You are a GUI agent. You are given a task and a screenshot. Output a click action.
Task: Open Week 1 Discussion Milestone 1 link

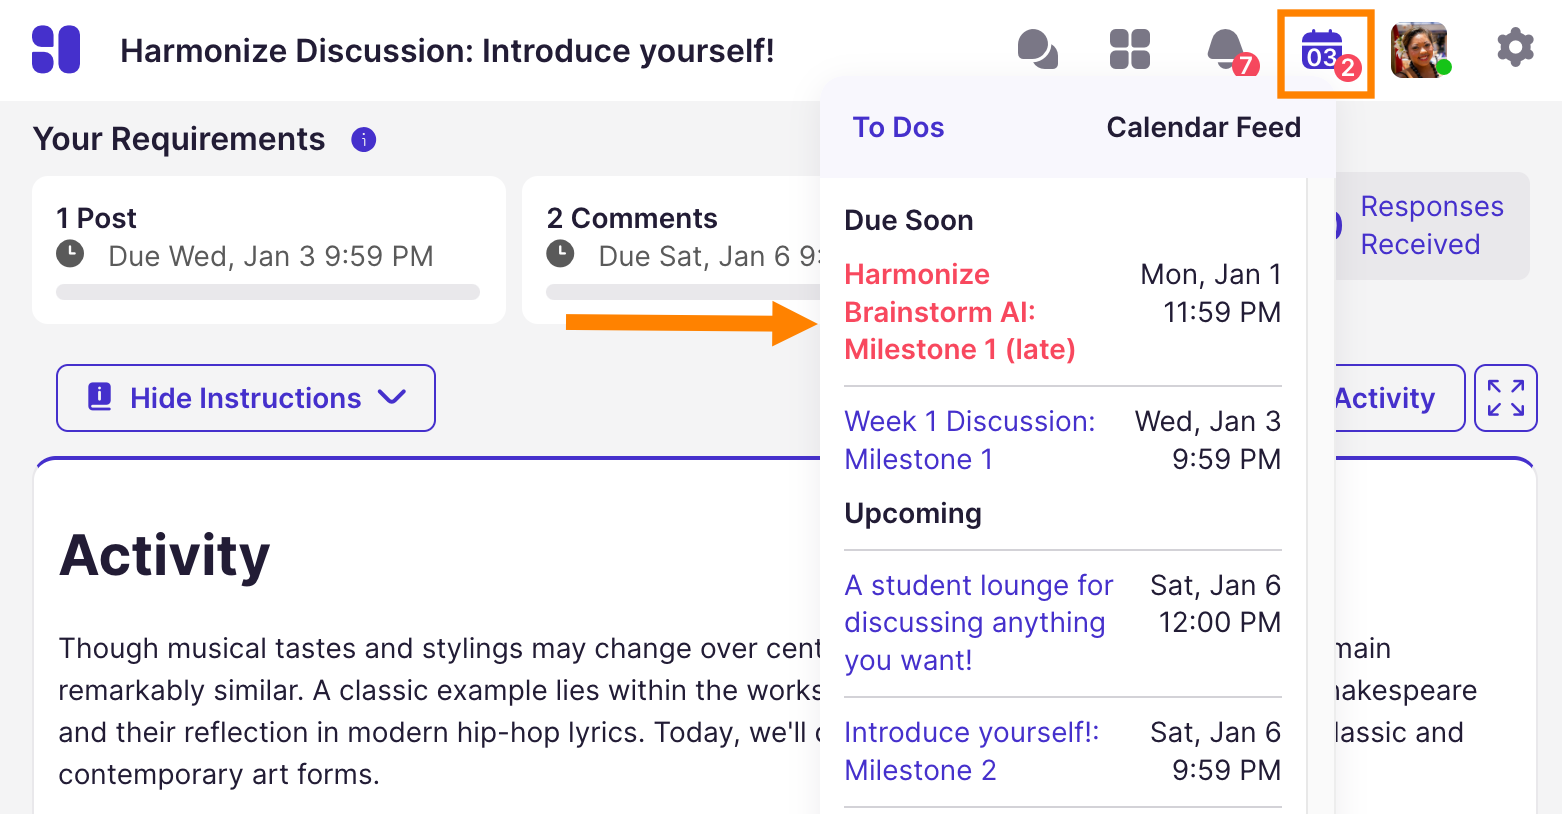pos(968,440)
